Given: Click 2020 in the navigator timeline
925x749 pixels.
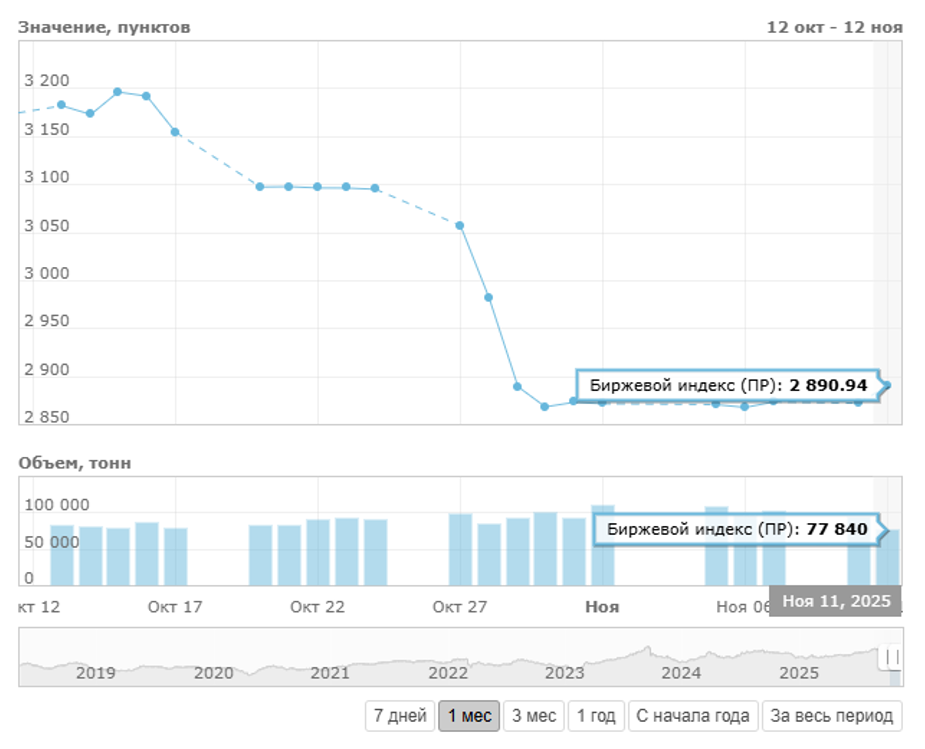Looking at the screenshot, I should coord(213,673).
